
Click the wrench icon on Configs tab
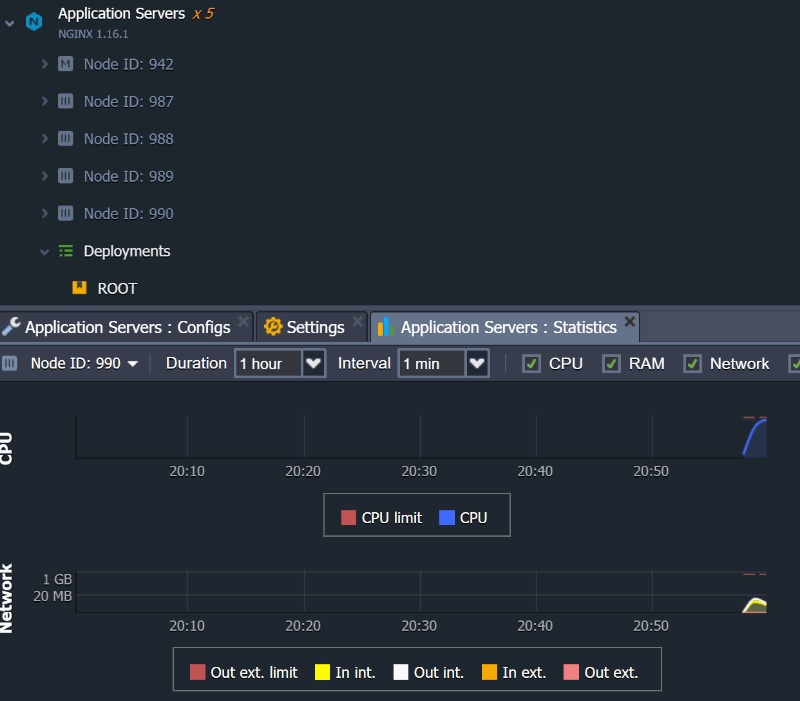(11, 327)
